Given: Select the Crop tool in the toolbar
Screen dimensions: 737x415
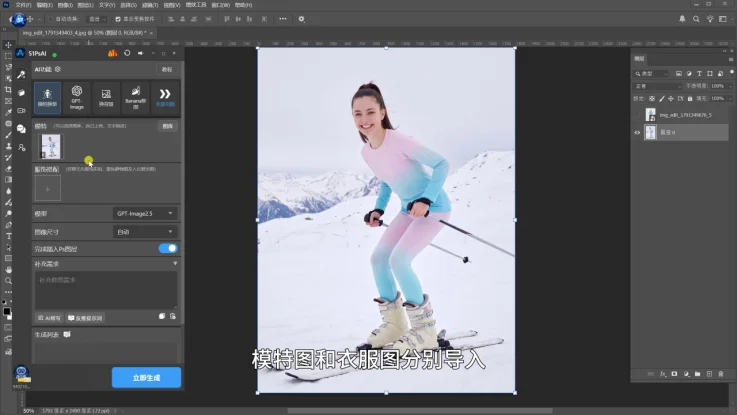Looking at the screenshot, I should pos(8,90).
